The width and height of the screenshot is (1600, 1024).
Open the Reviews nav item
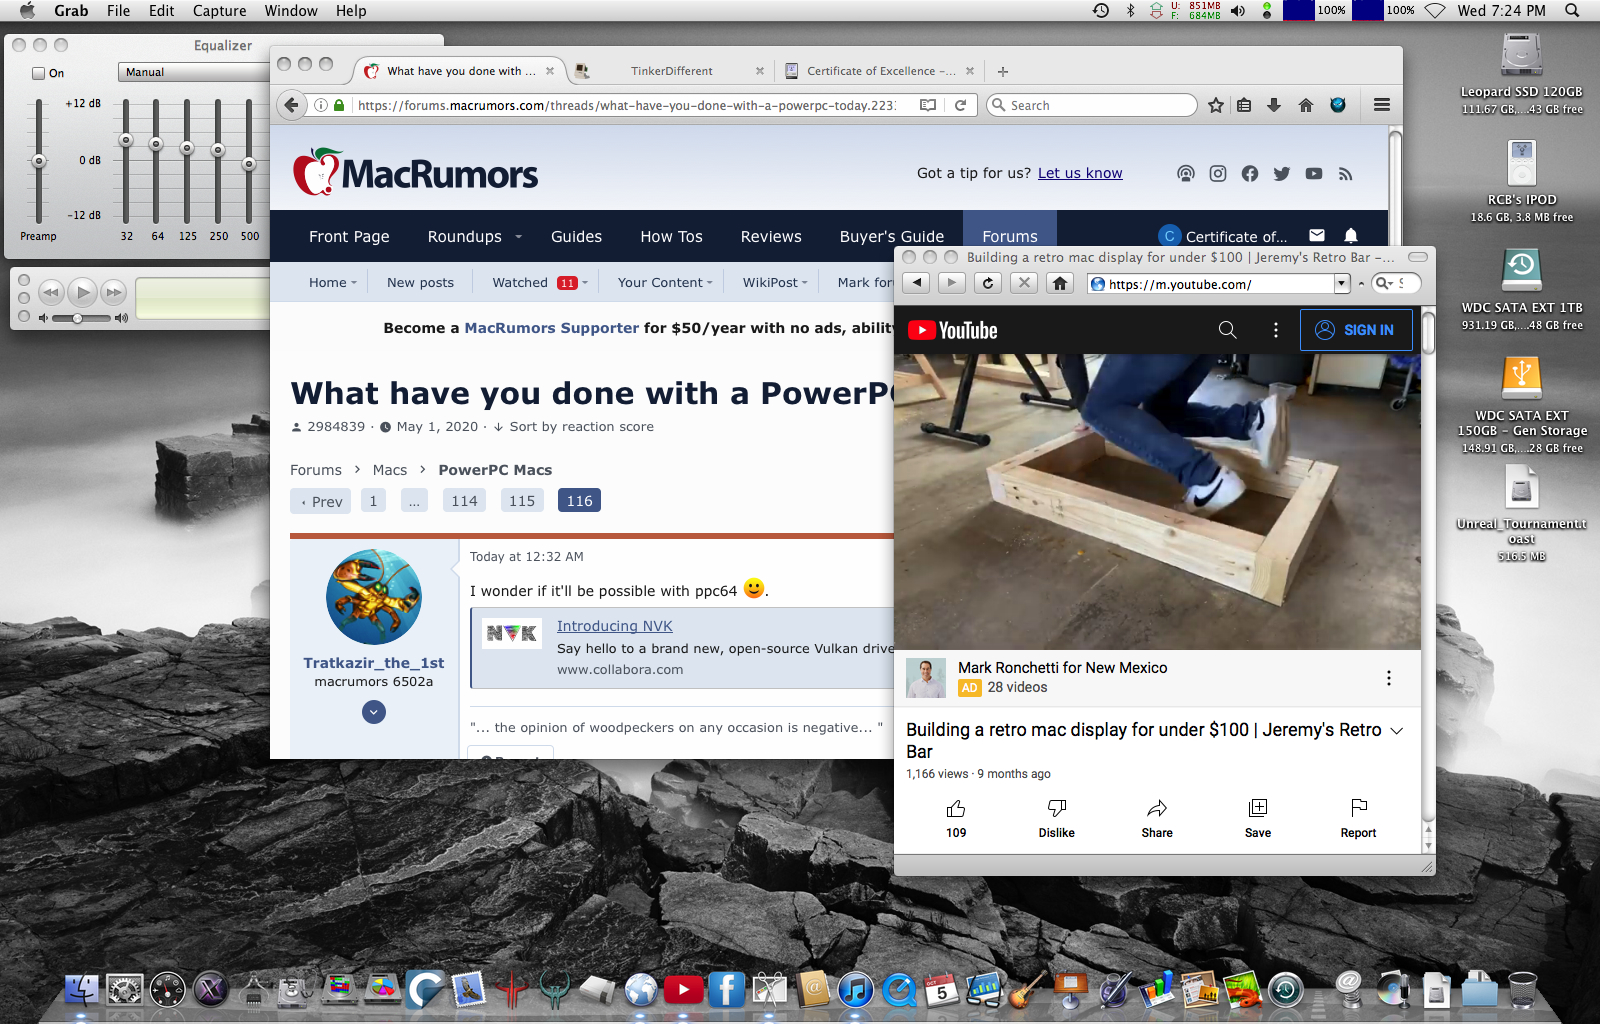coord(771,237)
